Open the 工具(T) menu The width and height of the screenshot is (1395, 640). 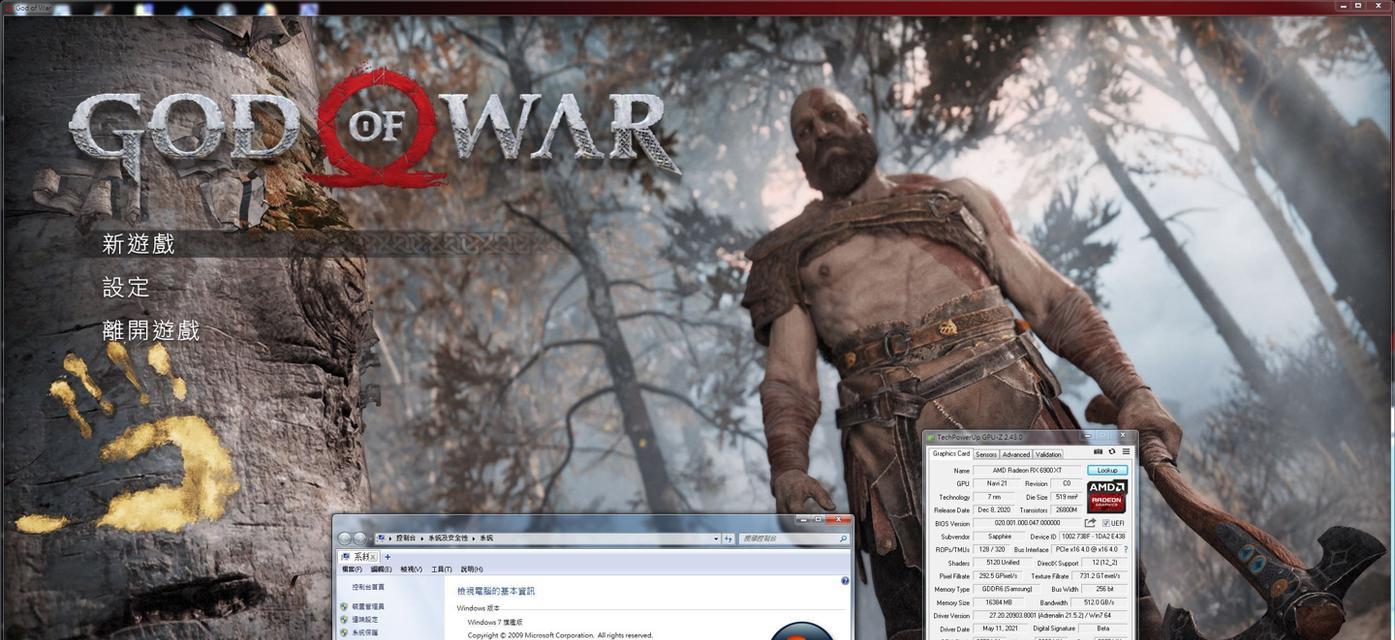pyautogui.click(x=441, y=569)
